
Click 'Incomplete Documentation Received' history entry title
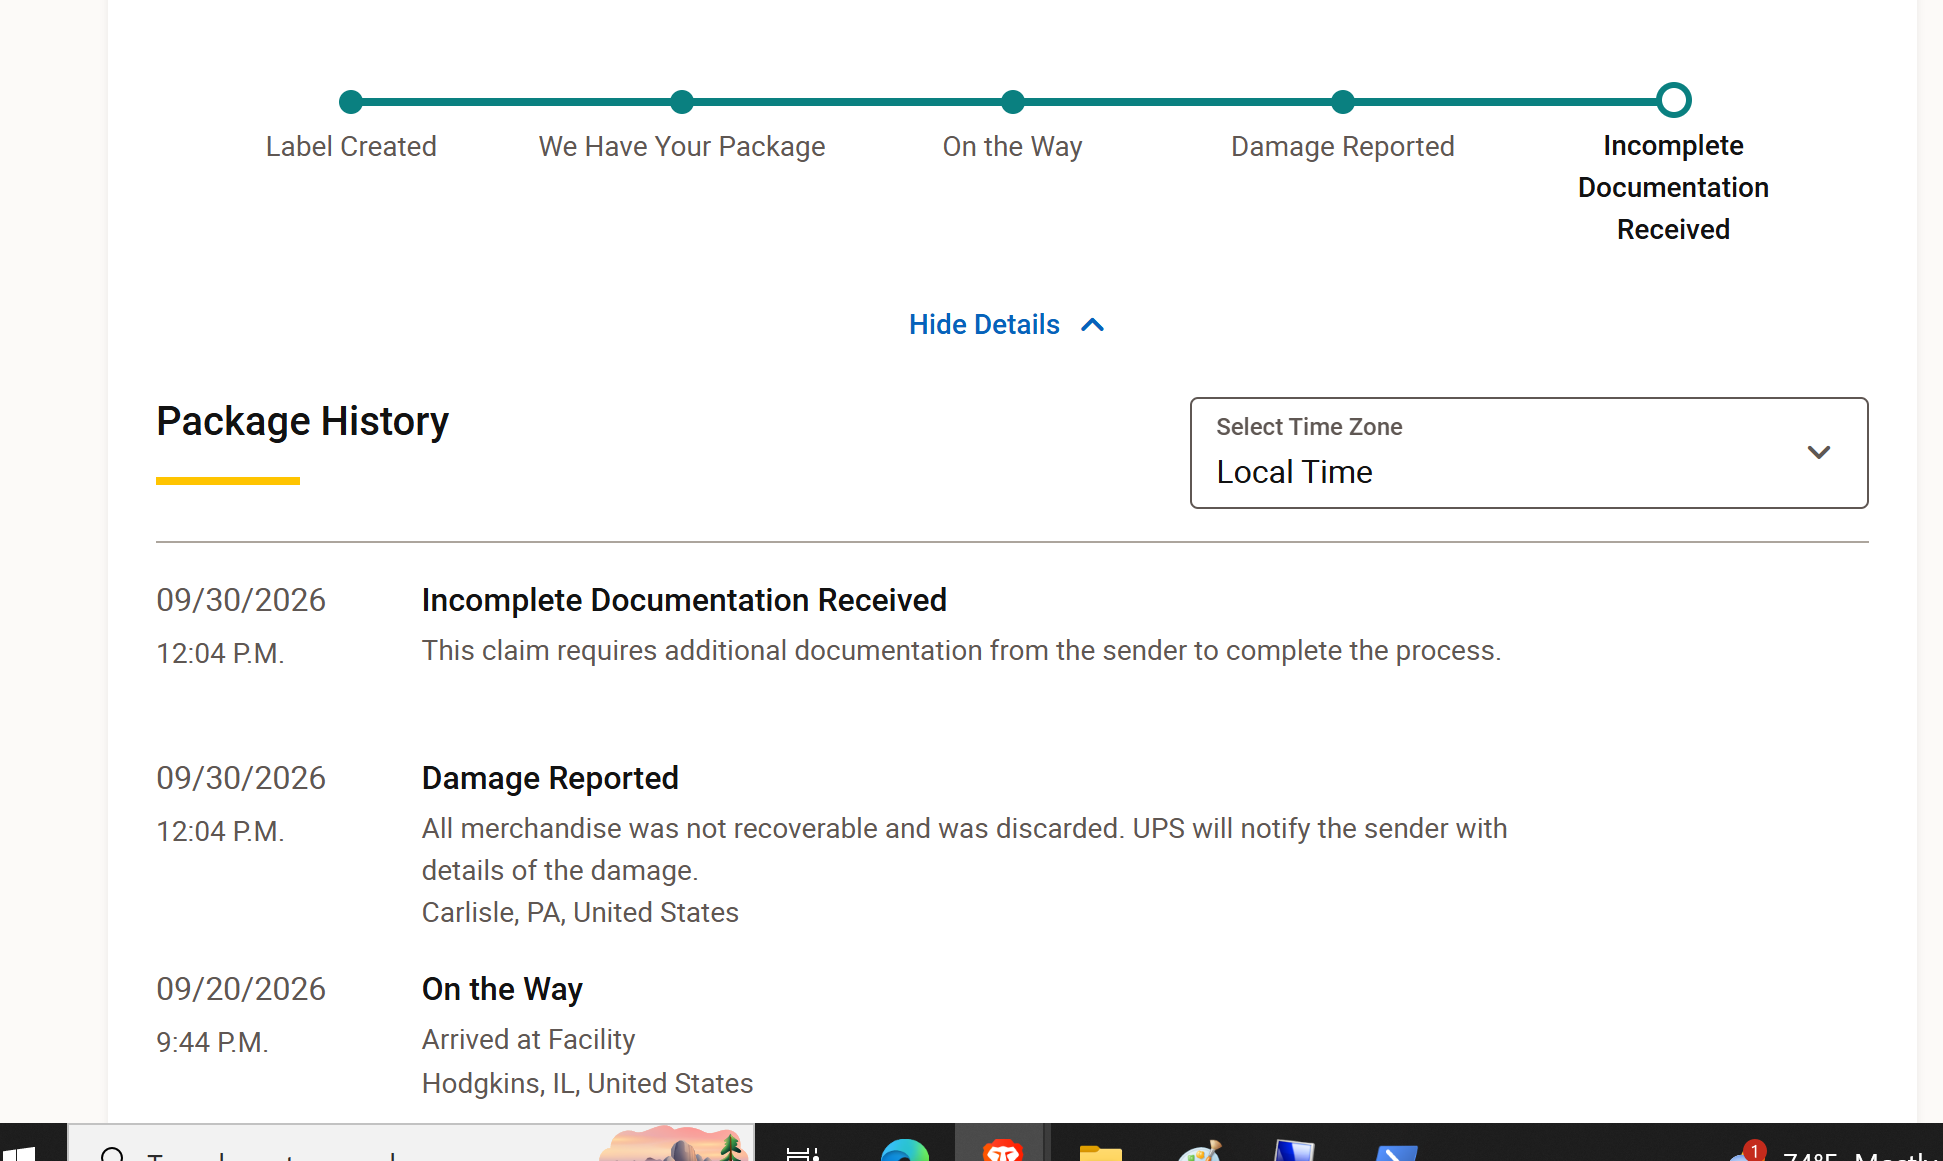(684, 600)
